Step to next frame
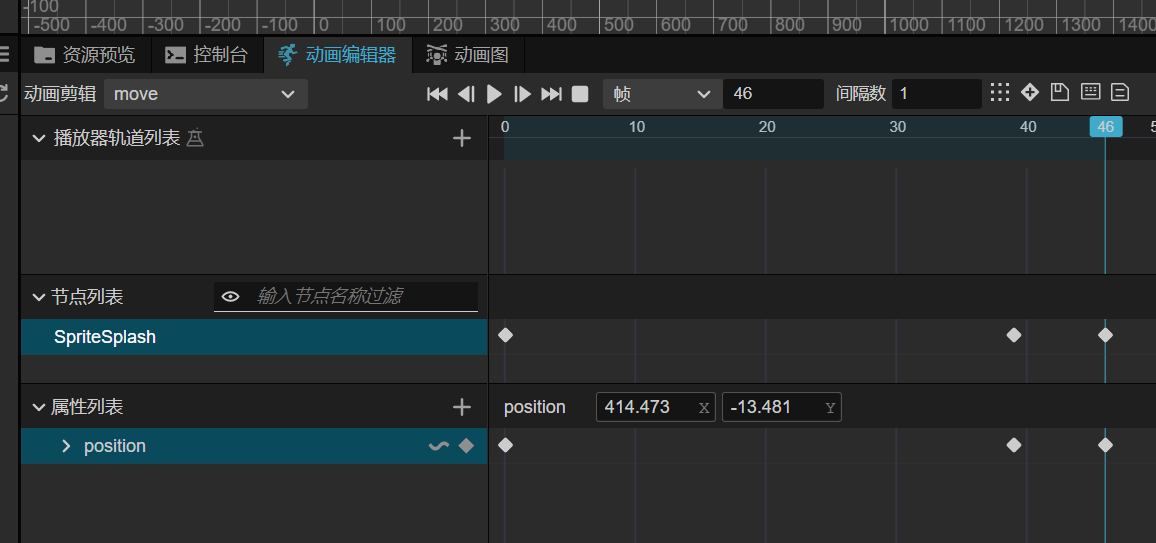The height and width of the screenshot is (543, 1156). tap(523, 94)
